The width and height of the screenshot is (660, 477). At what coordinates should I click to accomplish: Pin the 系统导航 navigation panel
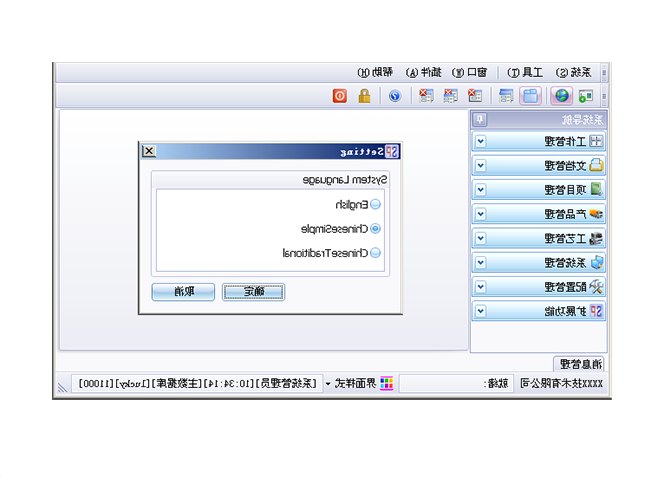481,119
